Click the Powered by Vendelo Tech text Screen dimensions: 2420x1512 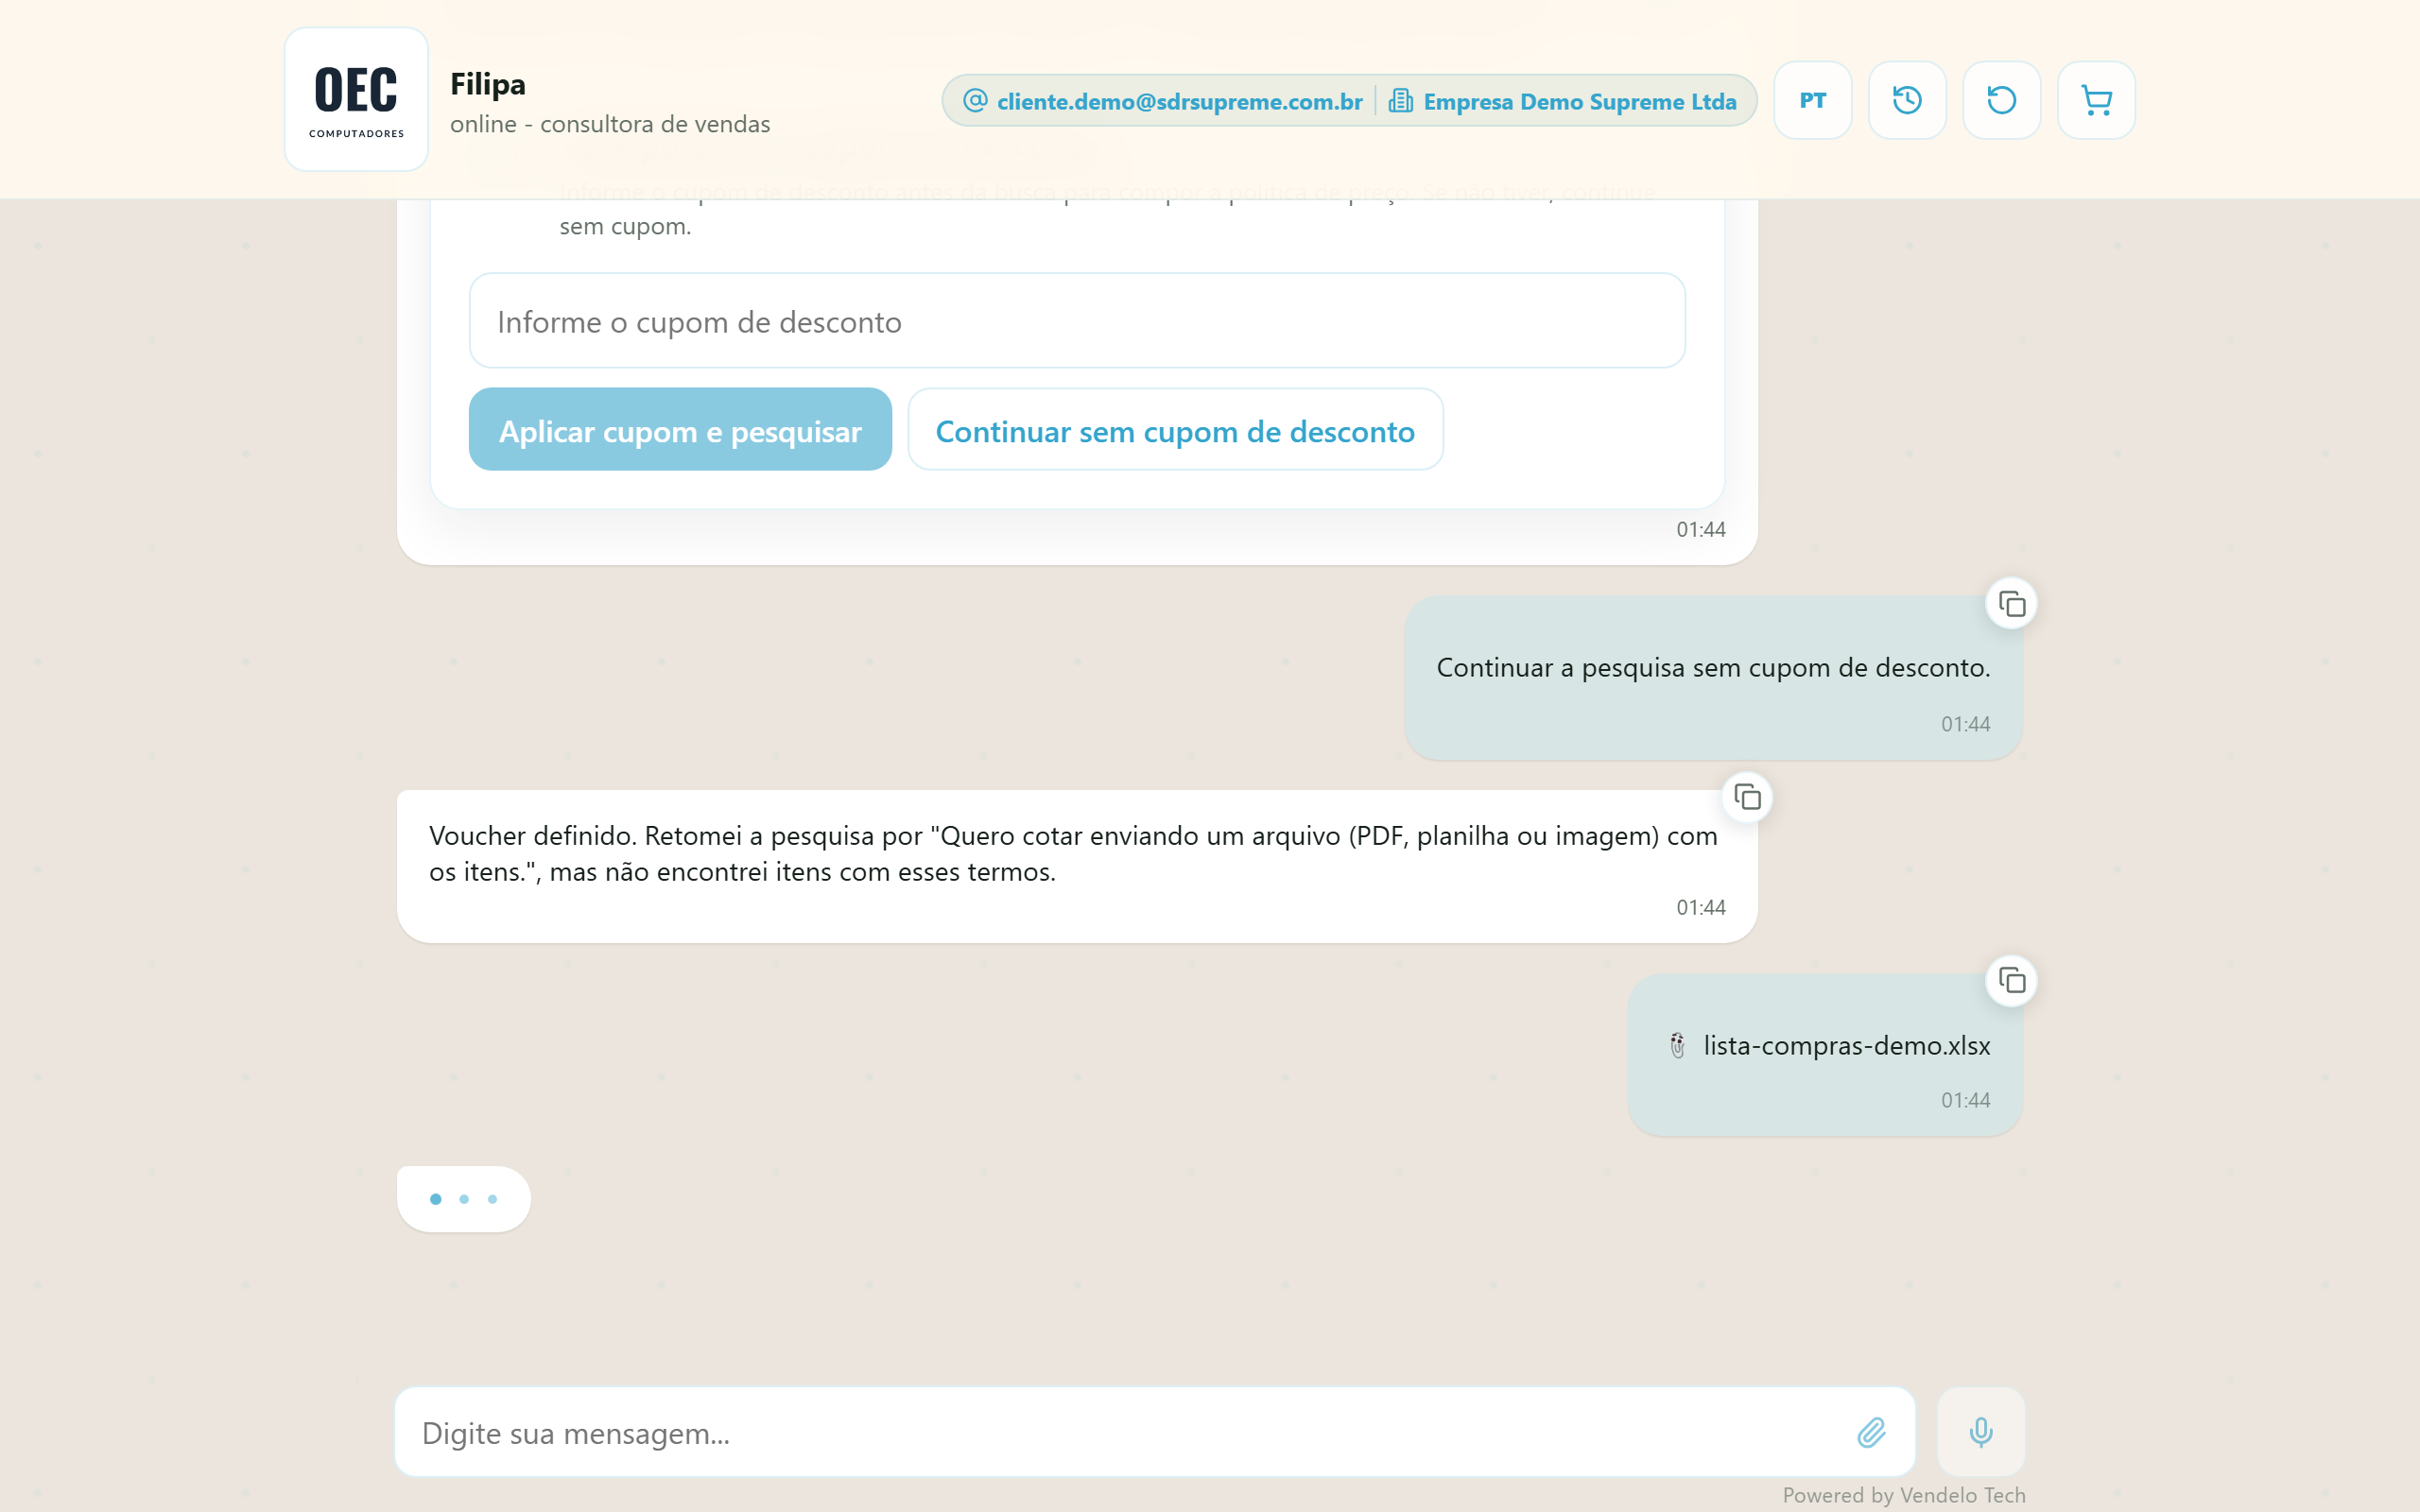click(x=1903, y=1495)
